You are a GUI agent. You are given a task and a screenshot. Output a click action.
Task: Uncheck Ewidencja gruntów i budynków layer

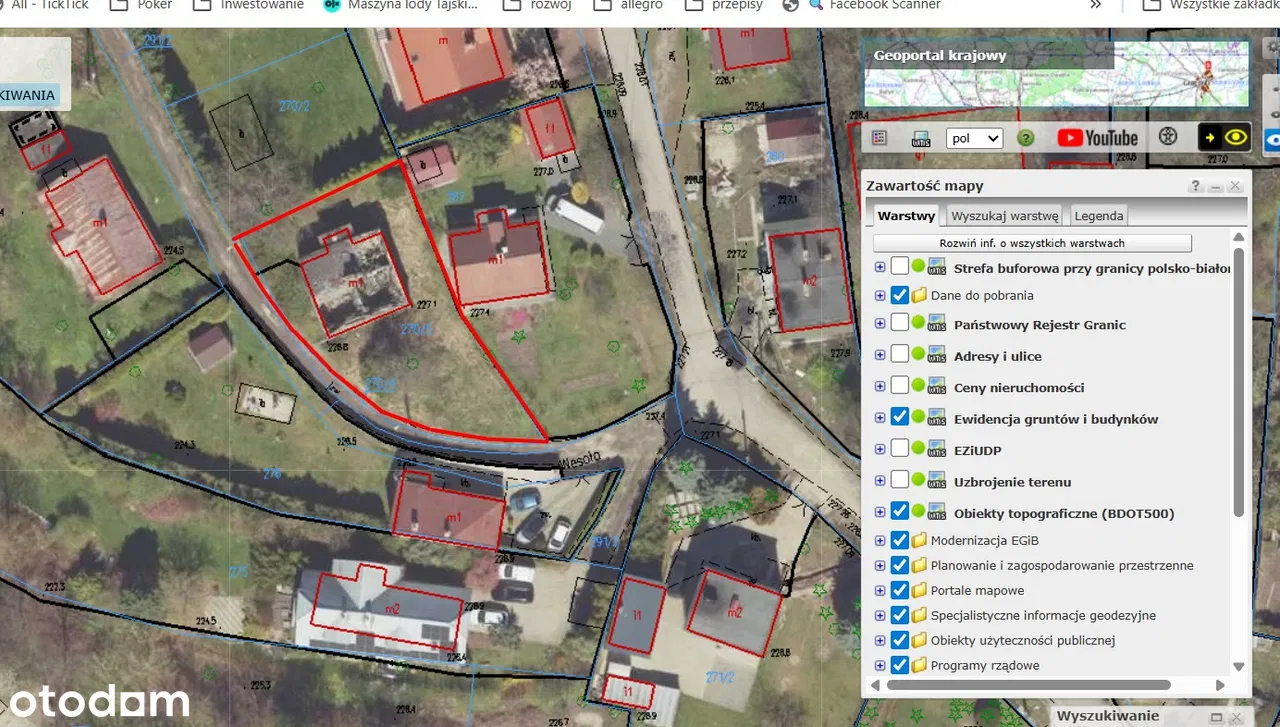(900, 417)
